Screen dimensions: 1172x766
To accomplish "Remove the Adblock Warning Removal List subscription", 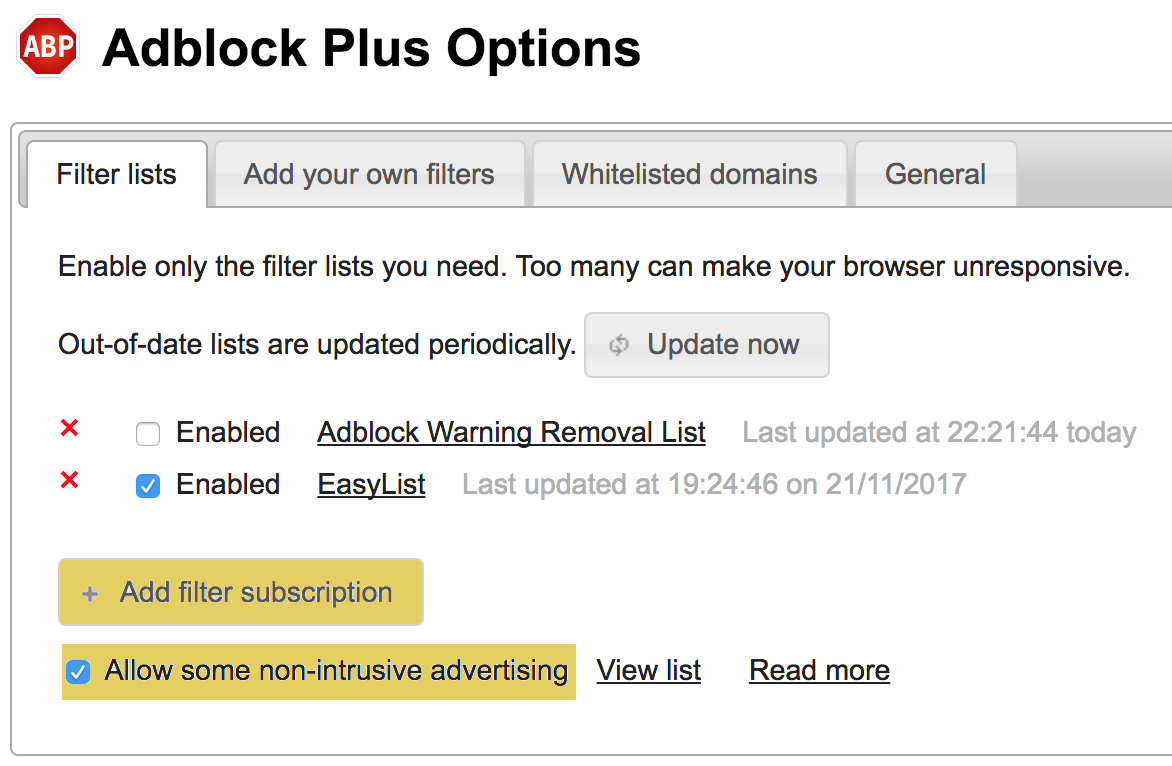I will click(69, 429).
